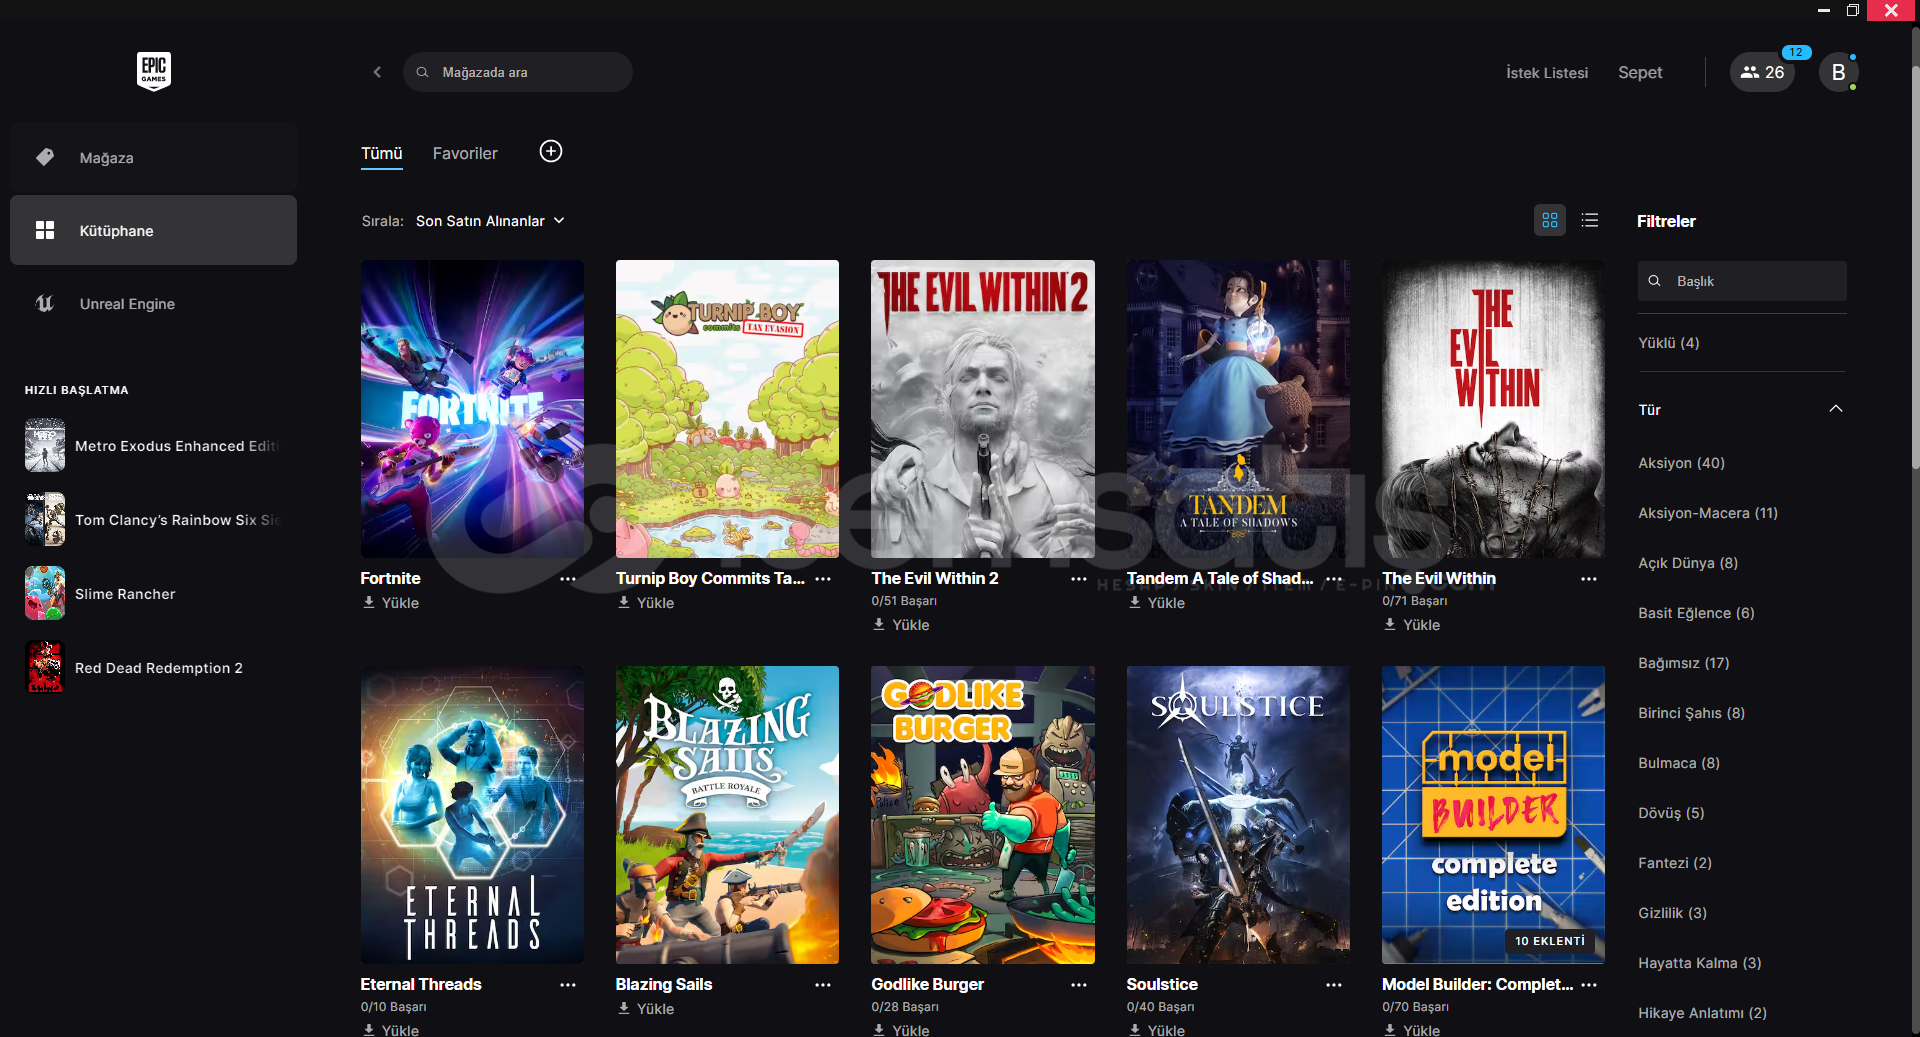Click the Başlık filter search field
This screenshot has width=1920, height=1037.
(1742, 281)
